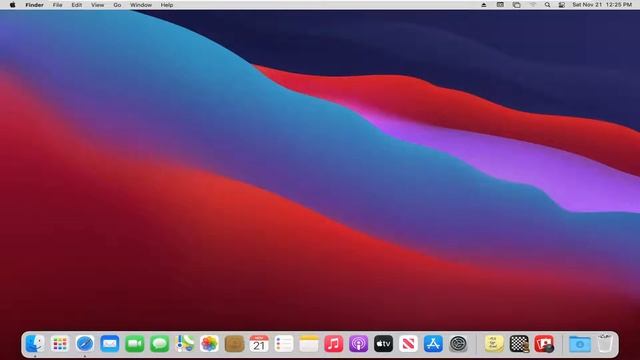640x360 pixels.
Task: Open the Wi-Fi status menu
Action: (x=533, y=5)
